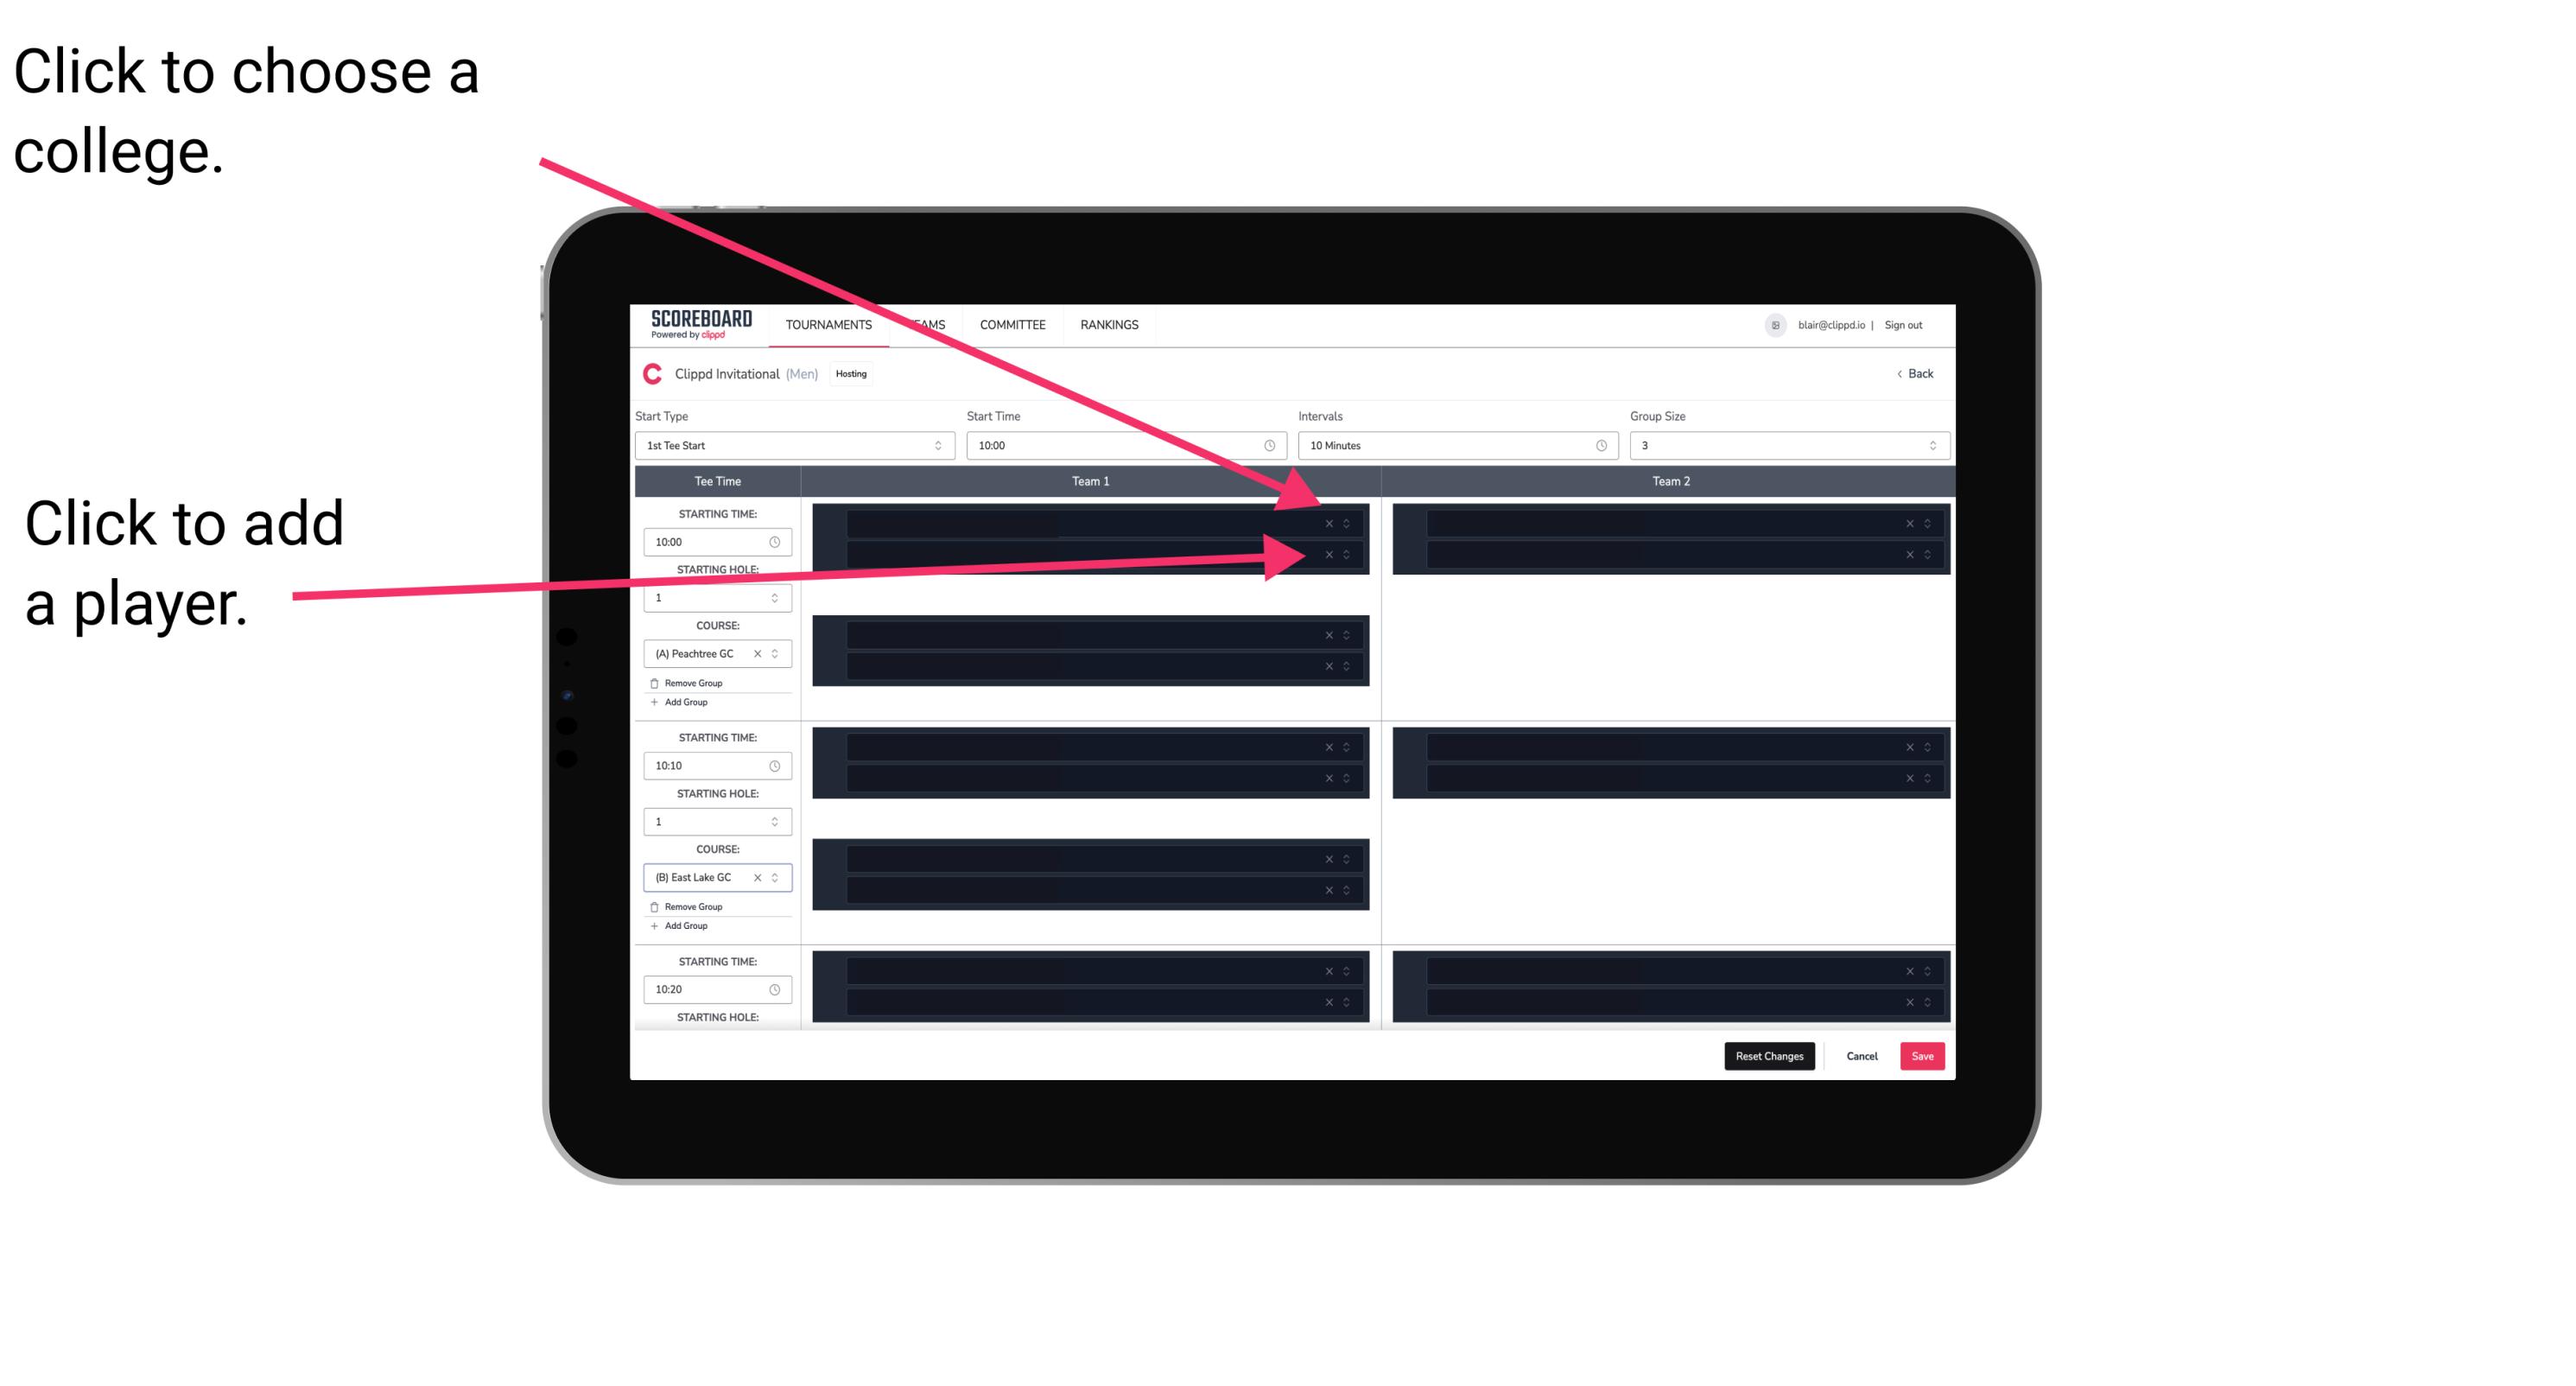
Task: Edit the Start Time input field
Action: 1124,446
